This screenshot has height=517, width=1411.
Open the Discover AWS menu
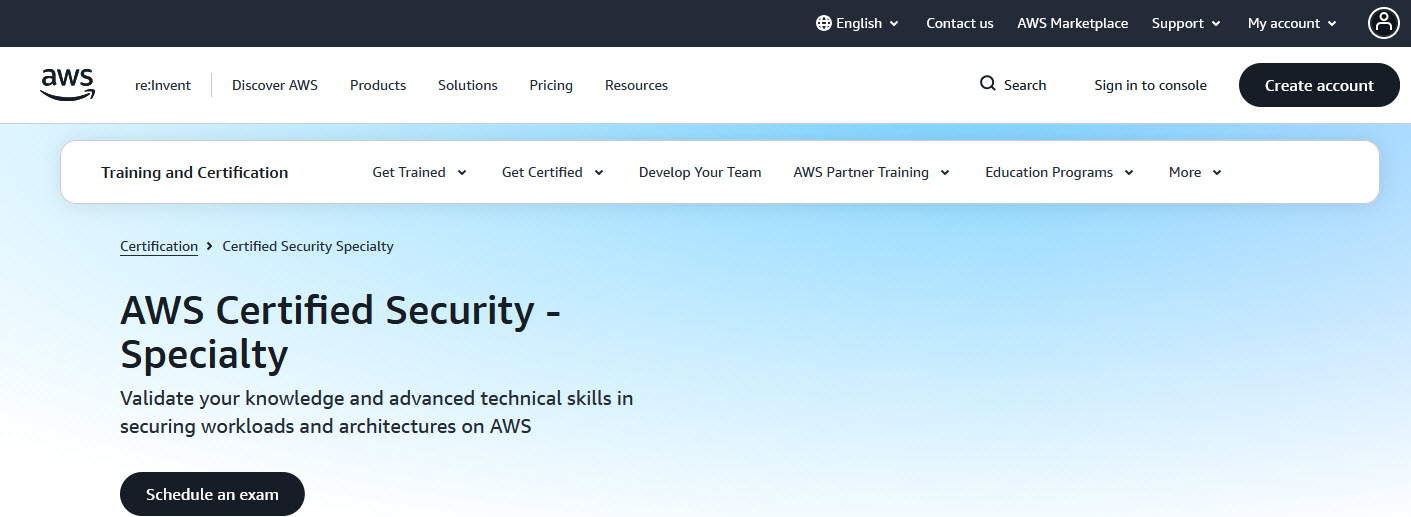click(275, 85)
